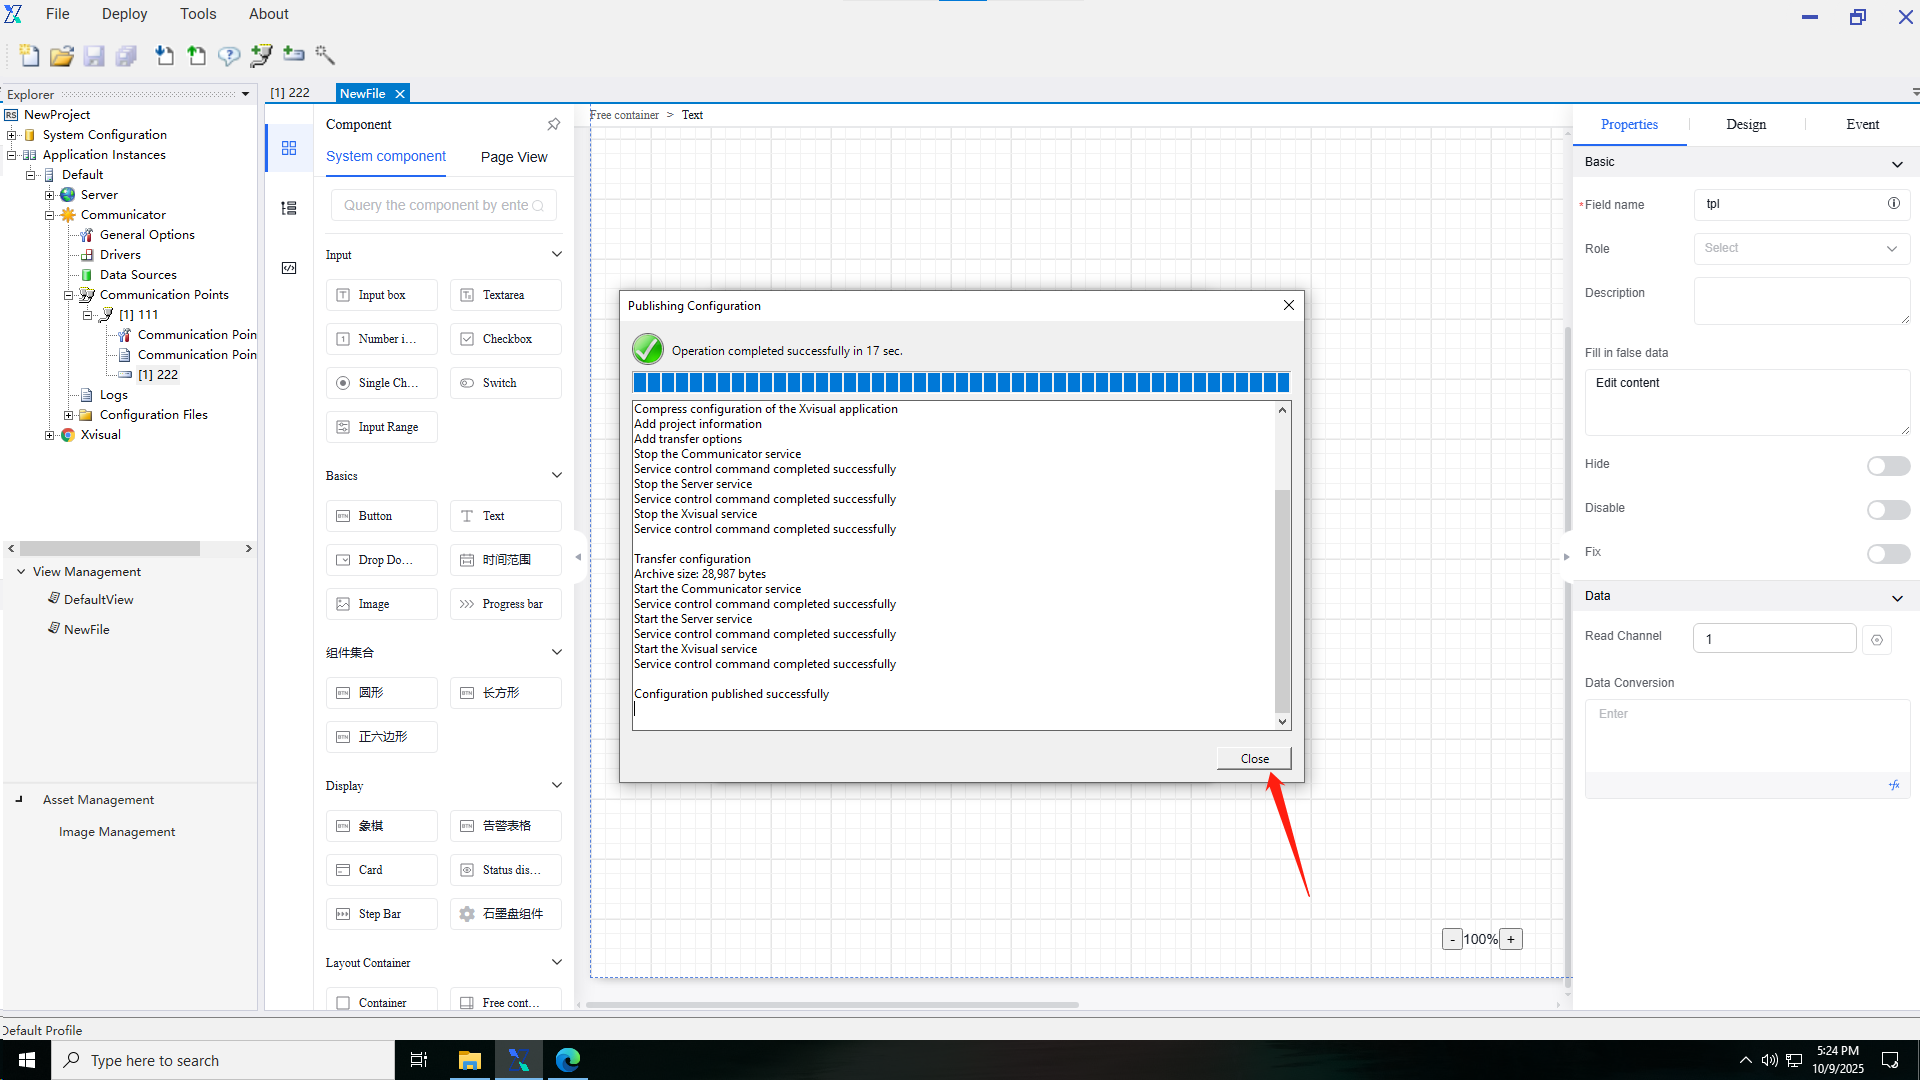Select the Page View tab
Image resolution: width=1920 pixels, height=1080 pixels.
pyautogui.click(x=513, y=157)
